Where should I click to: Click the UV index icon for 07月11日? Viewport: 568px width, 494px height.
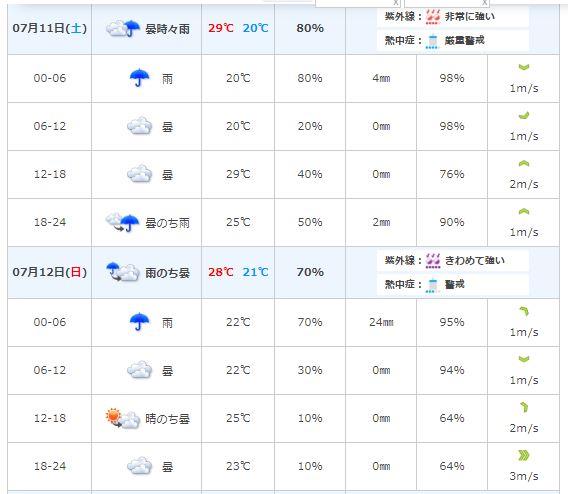(x=433, y=17)
